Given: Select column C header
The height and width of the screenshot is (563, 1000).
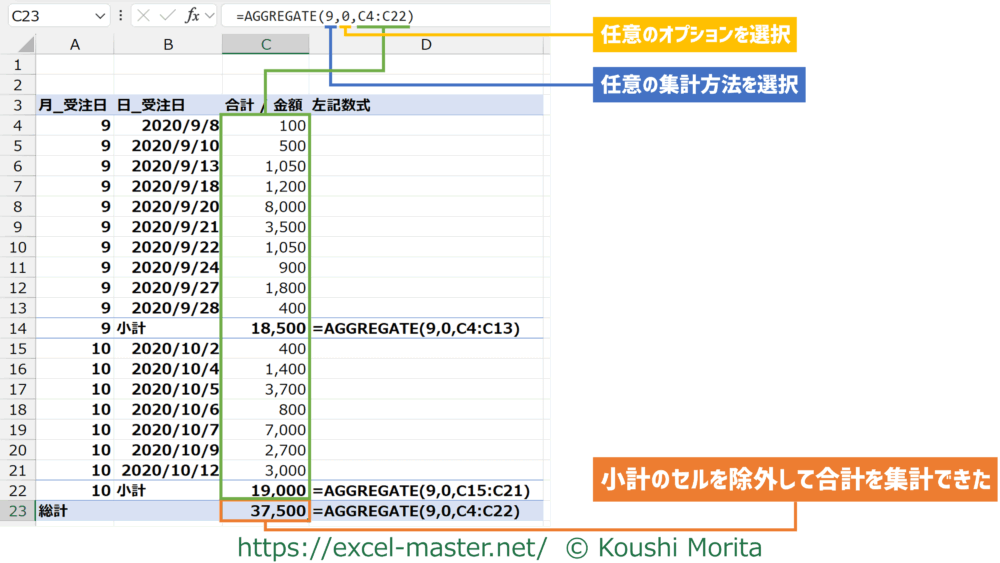Looking at the screenshot, I should click(x=265, y=45).
